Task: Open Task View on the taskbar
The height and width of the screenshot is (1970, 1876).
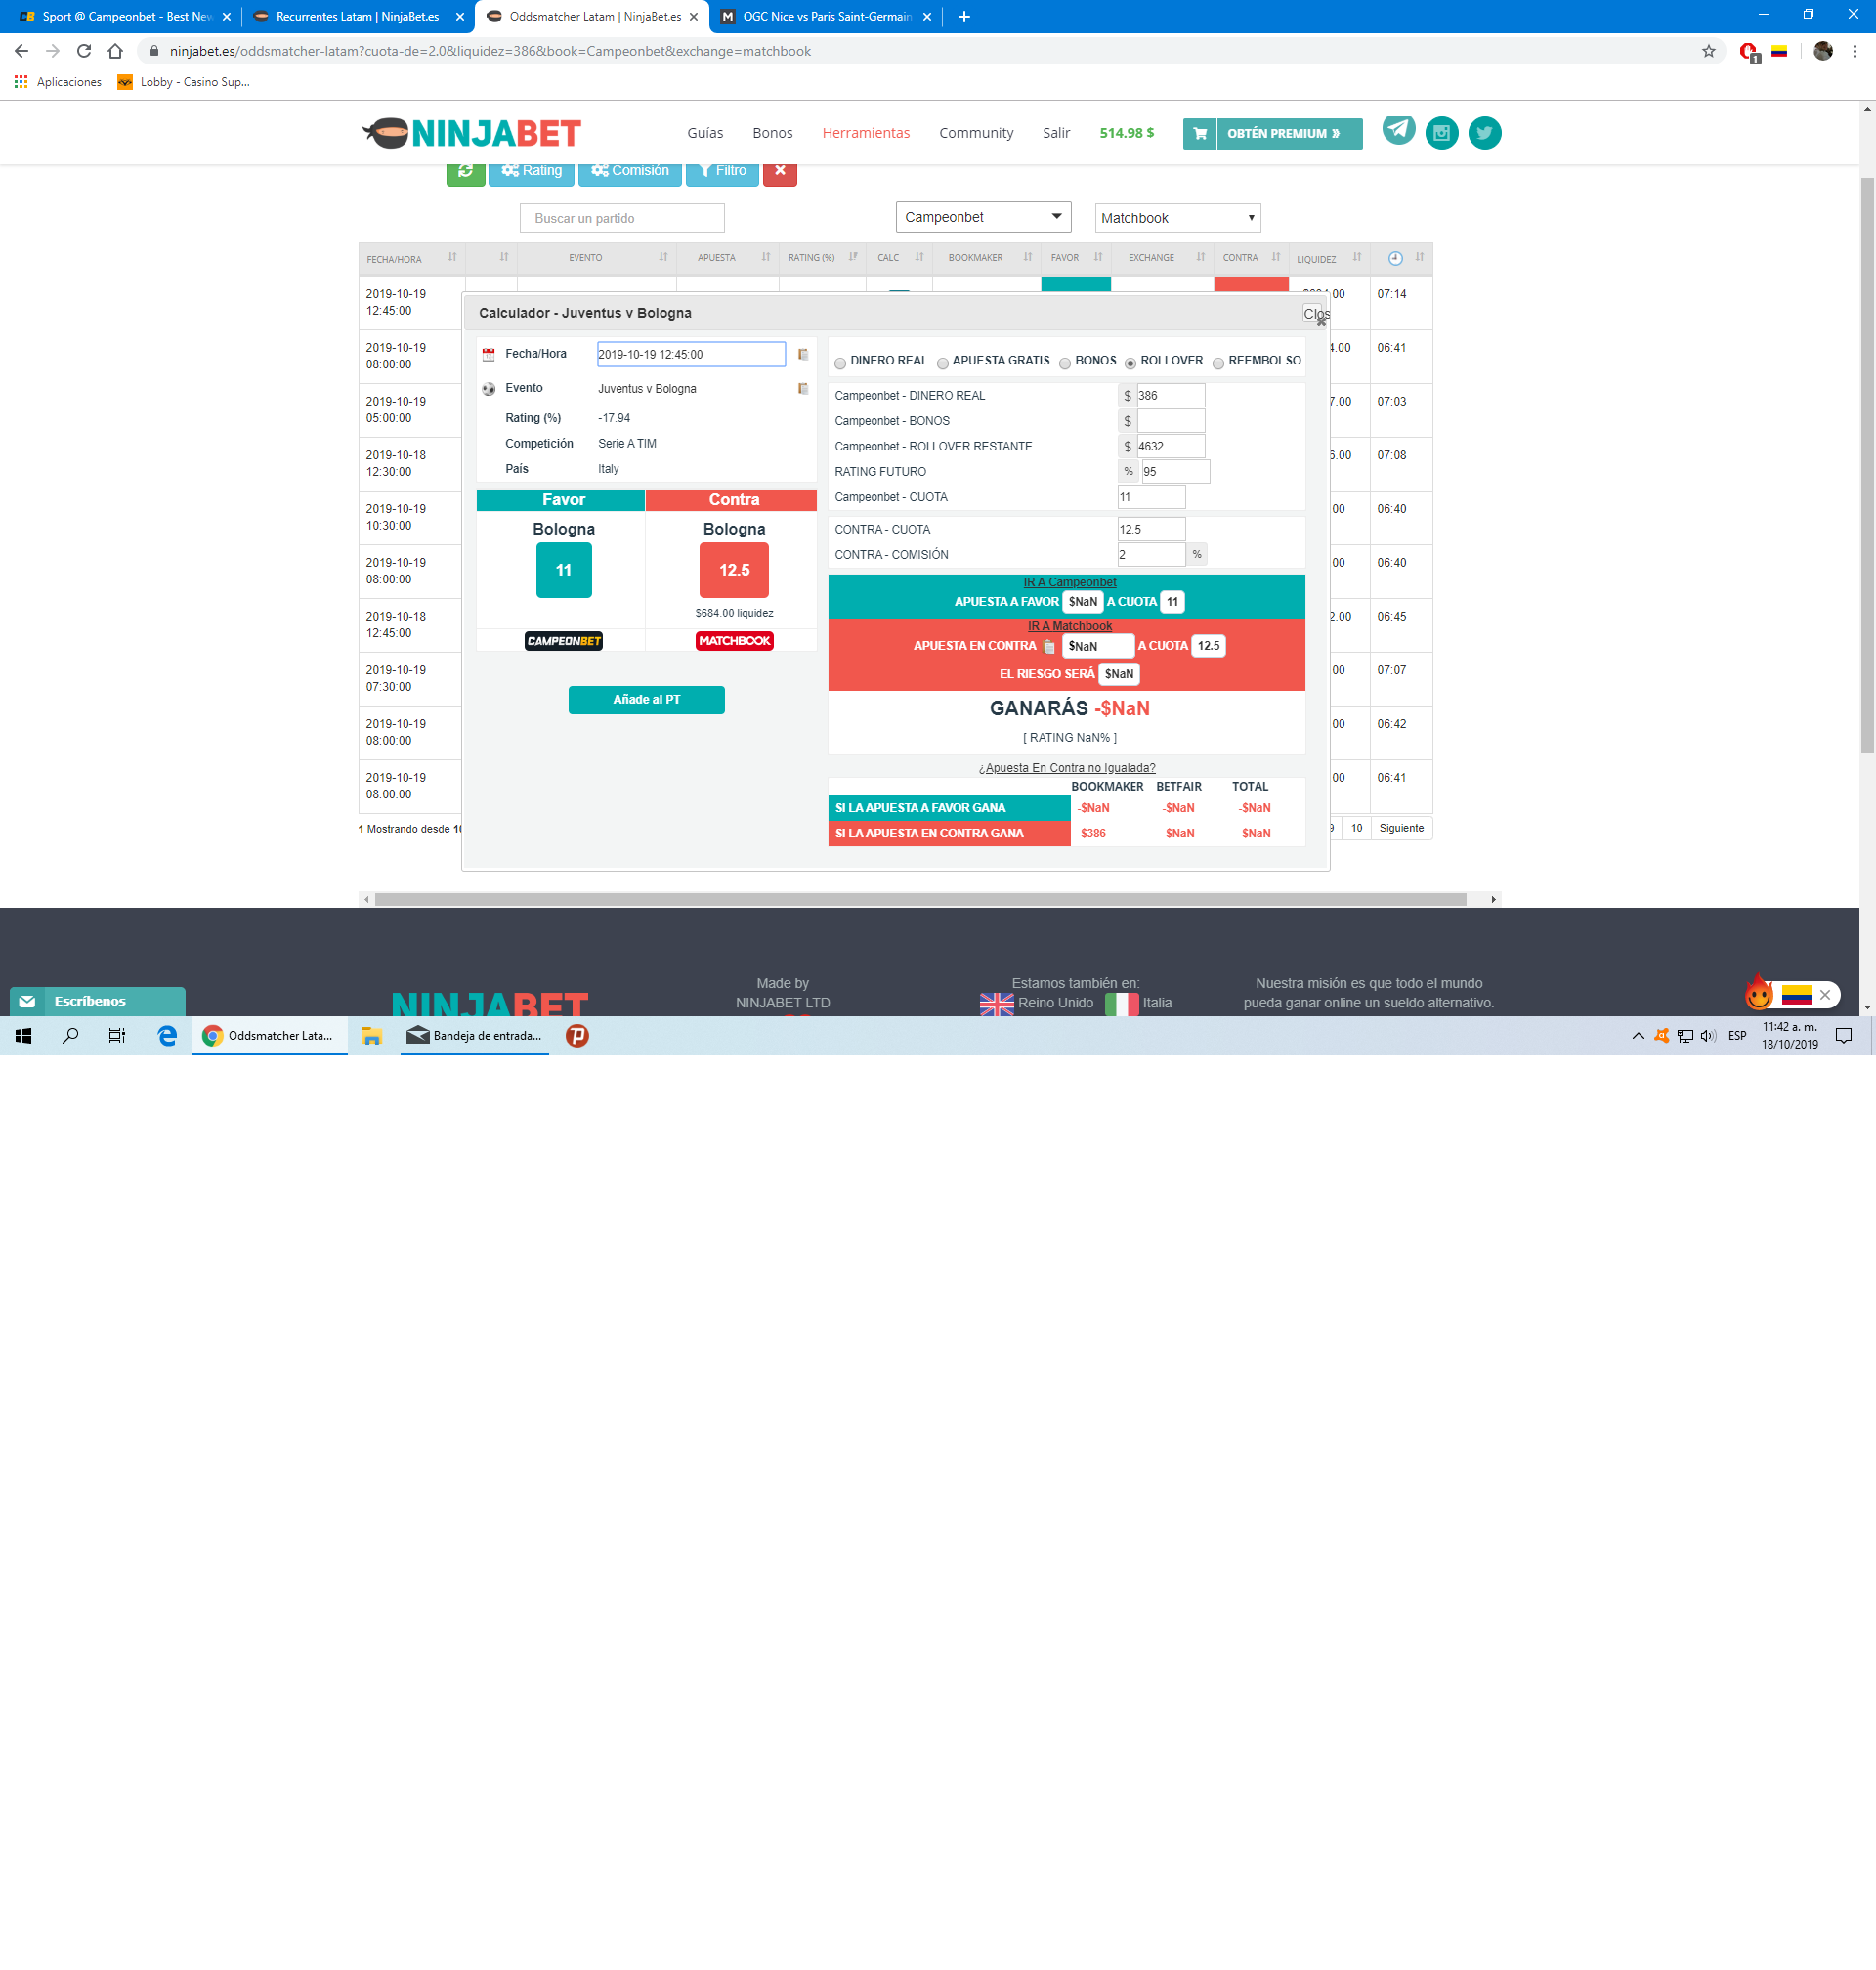Action: (117, 1036)
